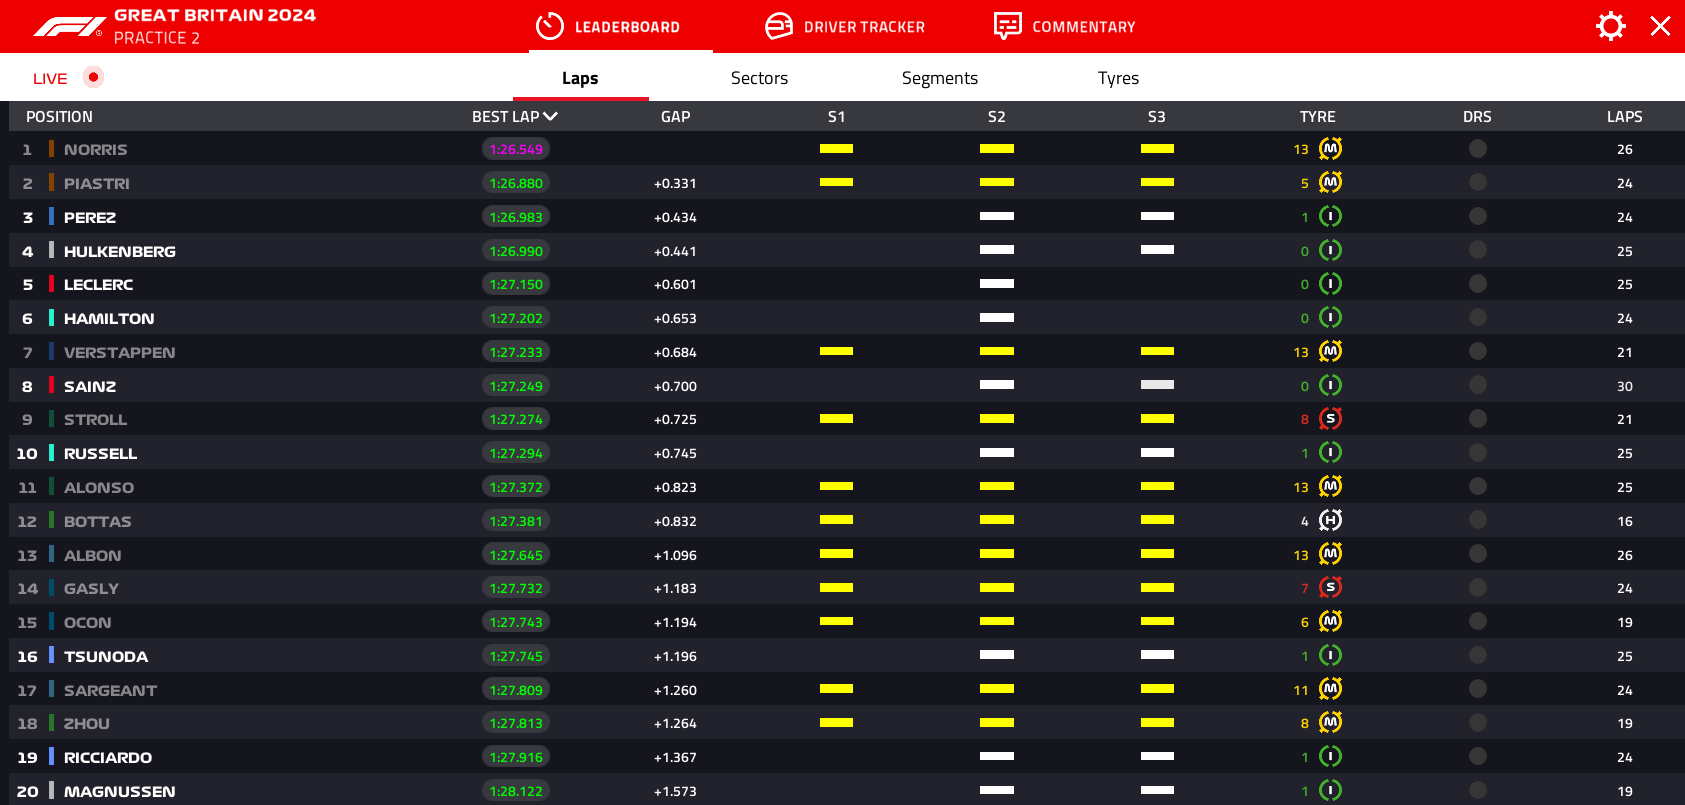Image resolution: width=1685 pixels, height=805 pixels.
Task: Click Piastri's DRS indicator dot
Action: pyautogui.click(x=1477, y=183)
